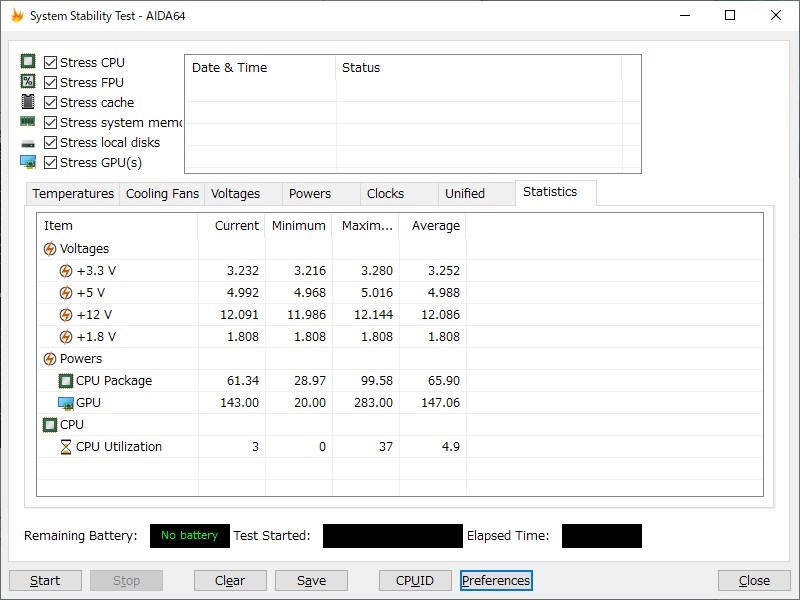Click the CPU chip icon beside Stress CPU
The height and width of the screenshot is (600, 800).
28,62
